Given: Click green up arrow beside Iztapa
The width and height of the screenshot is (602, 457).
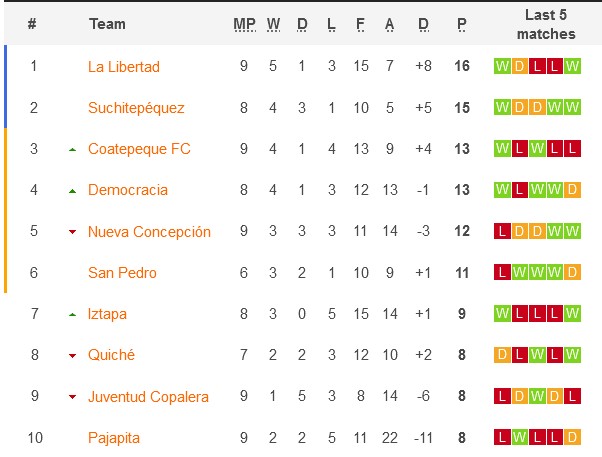Looking at the screenshot, I should pyautogui.click(x=72, y=315).
